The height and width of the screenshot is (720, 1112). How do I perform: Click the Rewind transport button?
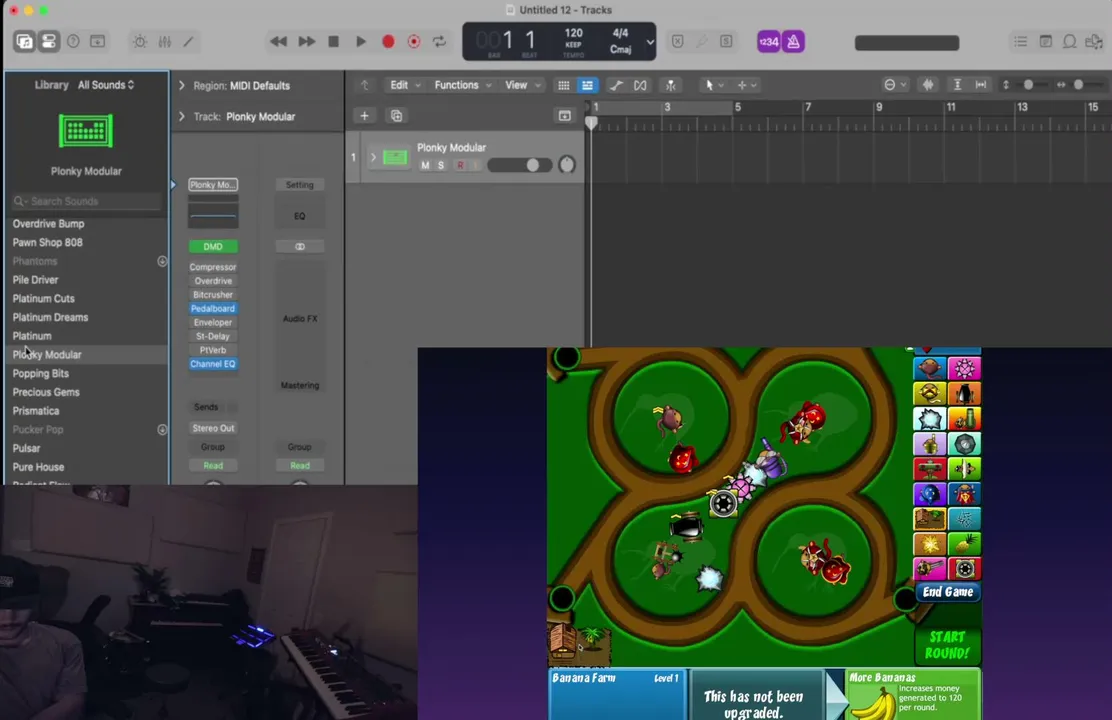[x=279, y=42]
